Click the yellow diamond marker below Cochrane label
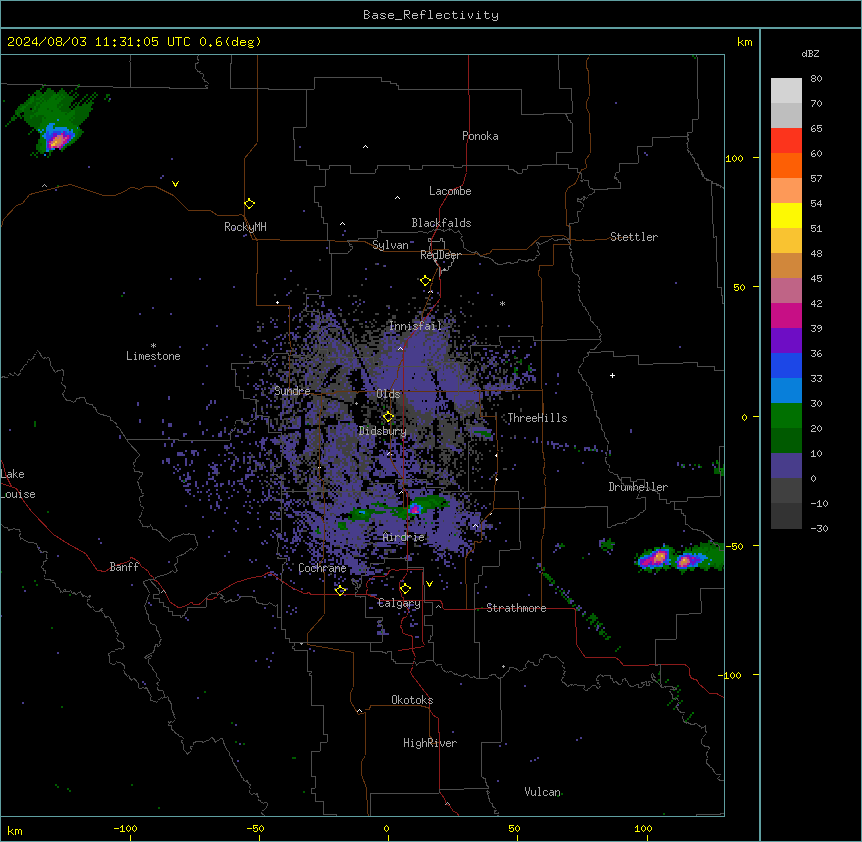The height and width of the screenshot is (842, 862). pyautogui.click(x=340, y=590)
